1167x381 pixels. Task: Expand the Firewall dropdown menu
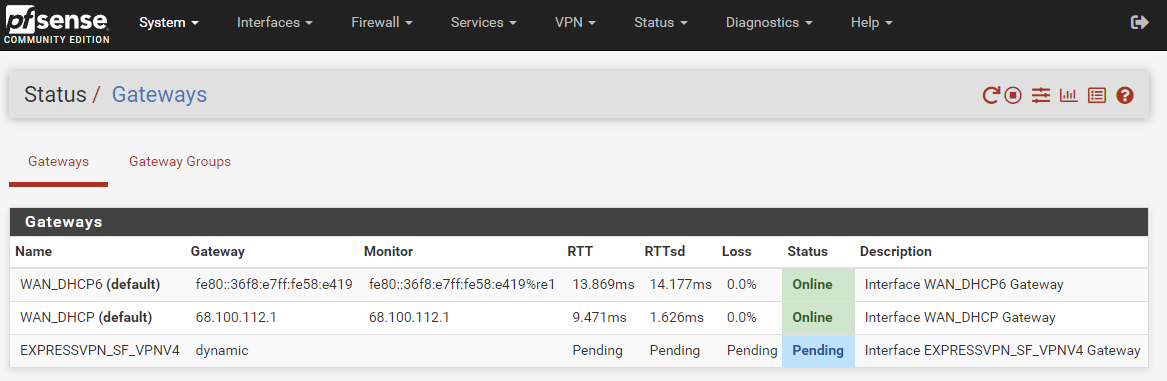[x=382, y=22]
